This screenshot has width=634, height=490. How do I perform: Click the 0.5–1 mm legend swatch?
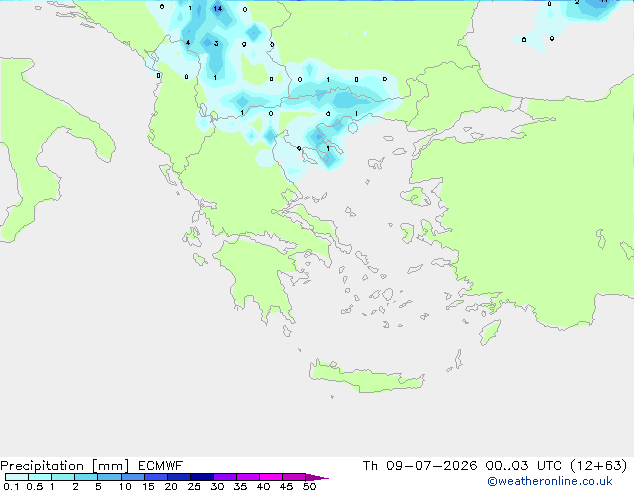40,477
